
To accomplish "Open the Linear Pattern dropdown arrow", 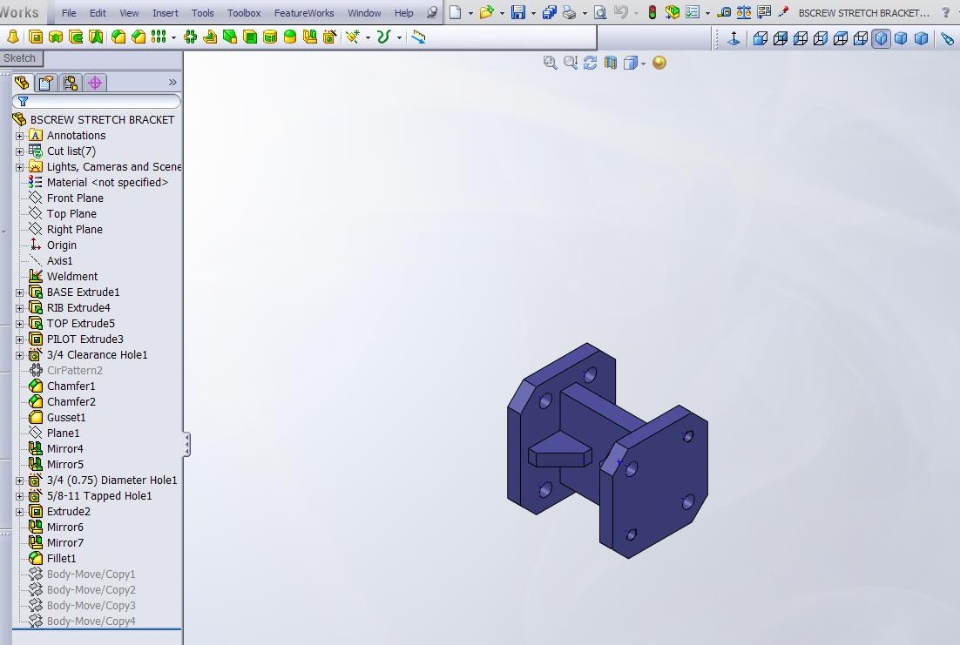I will pyautogui.click(x=174, y=38).
